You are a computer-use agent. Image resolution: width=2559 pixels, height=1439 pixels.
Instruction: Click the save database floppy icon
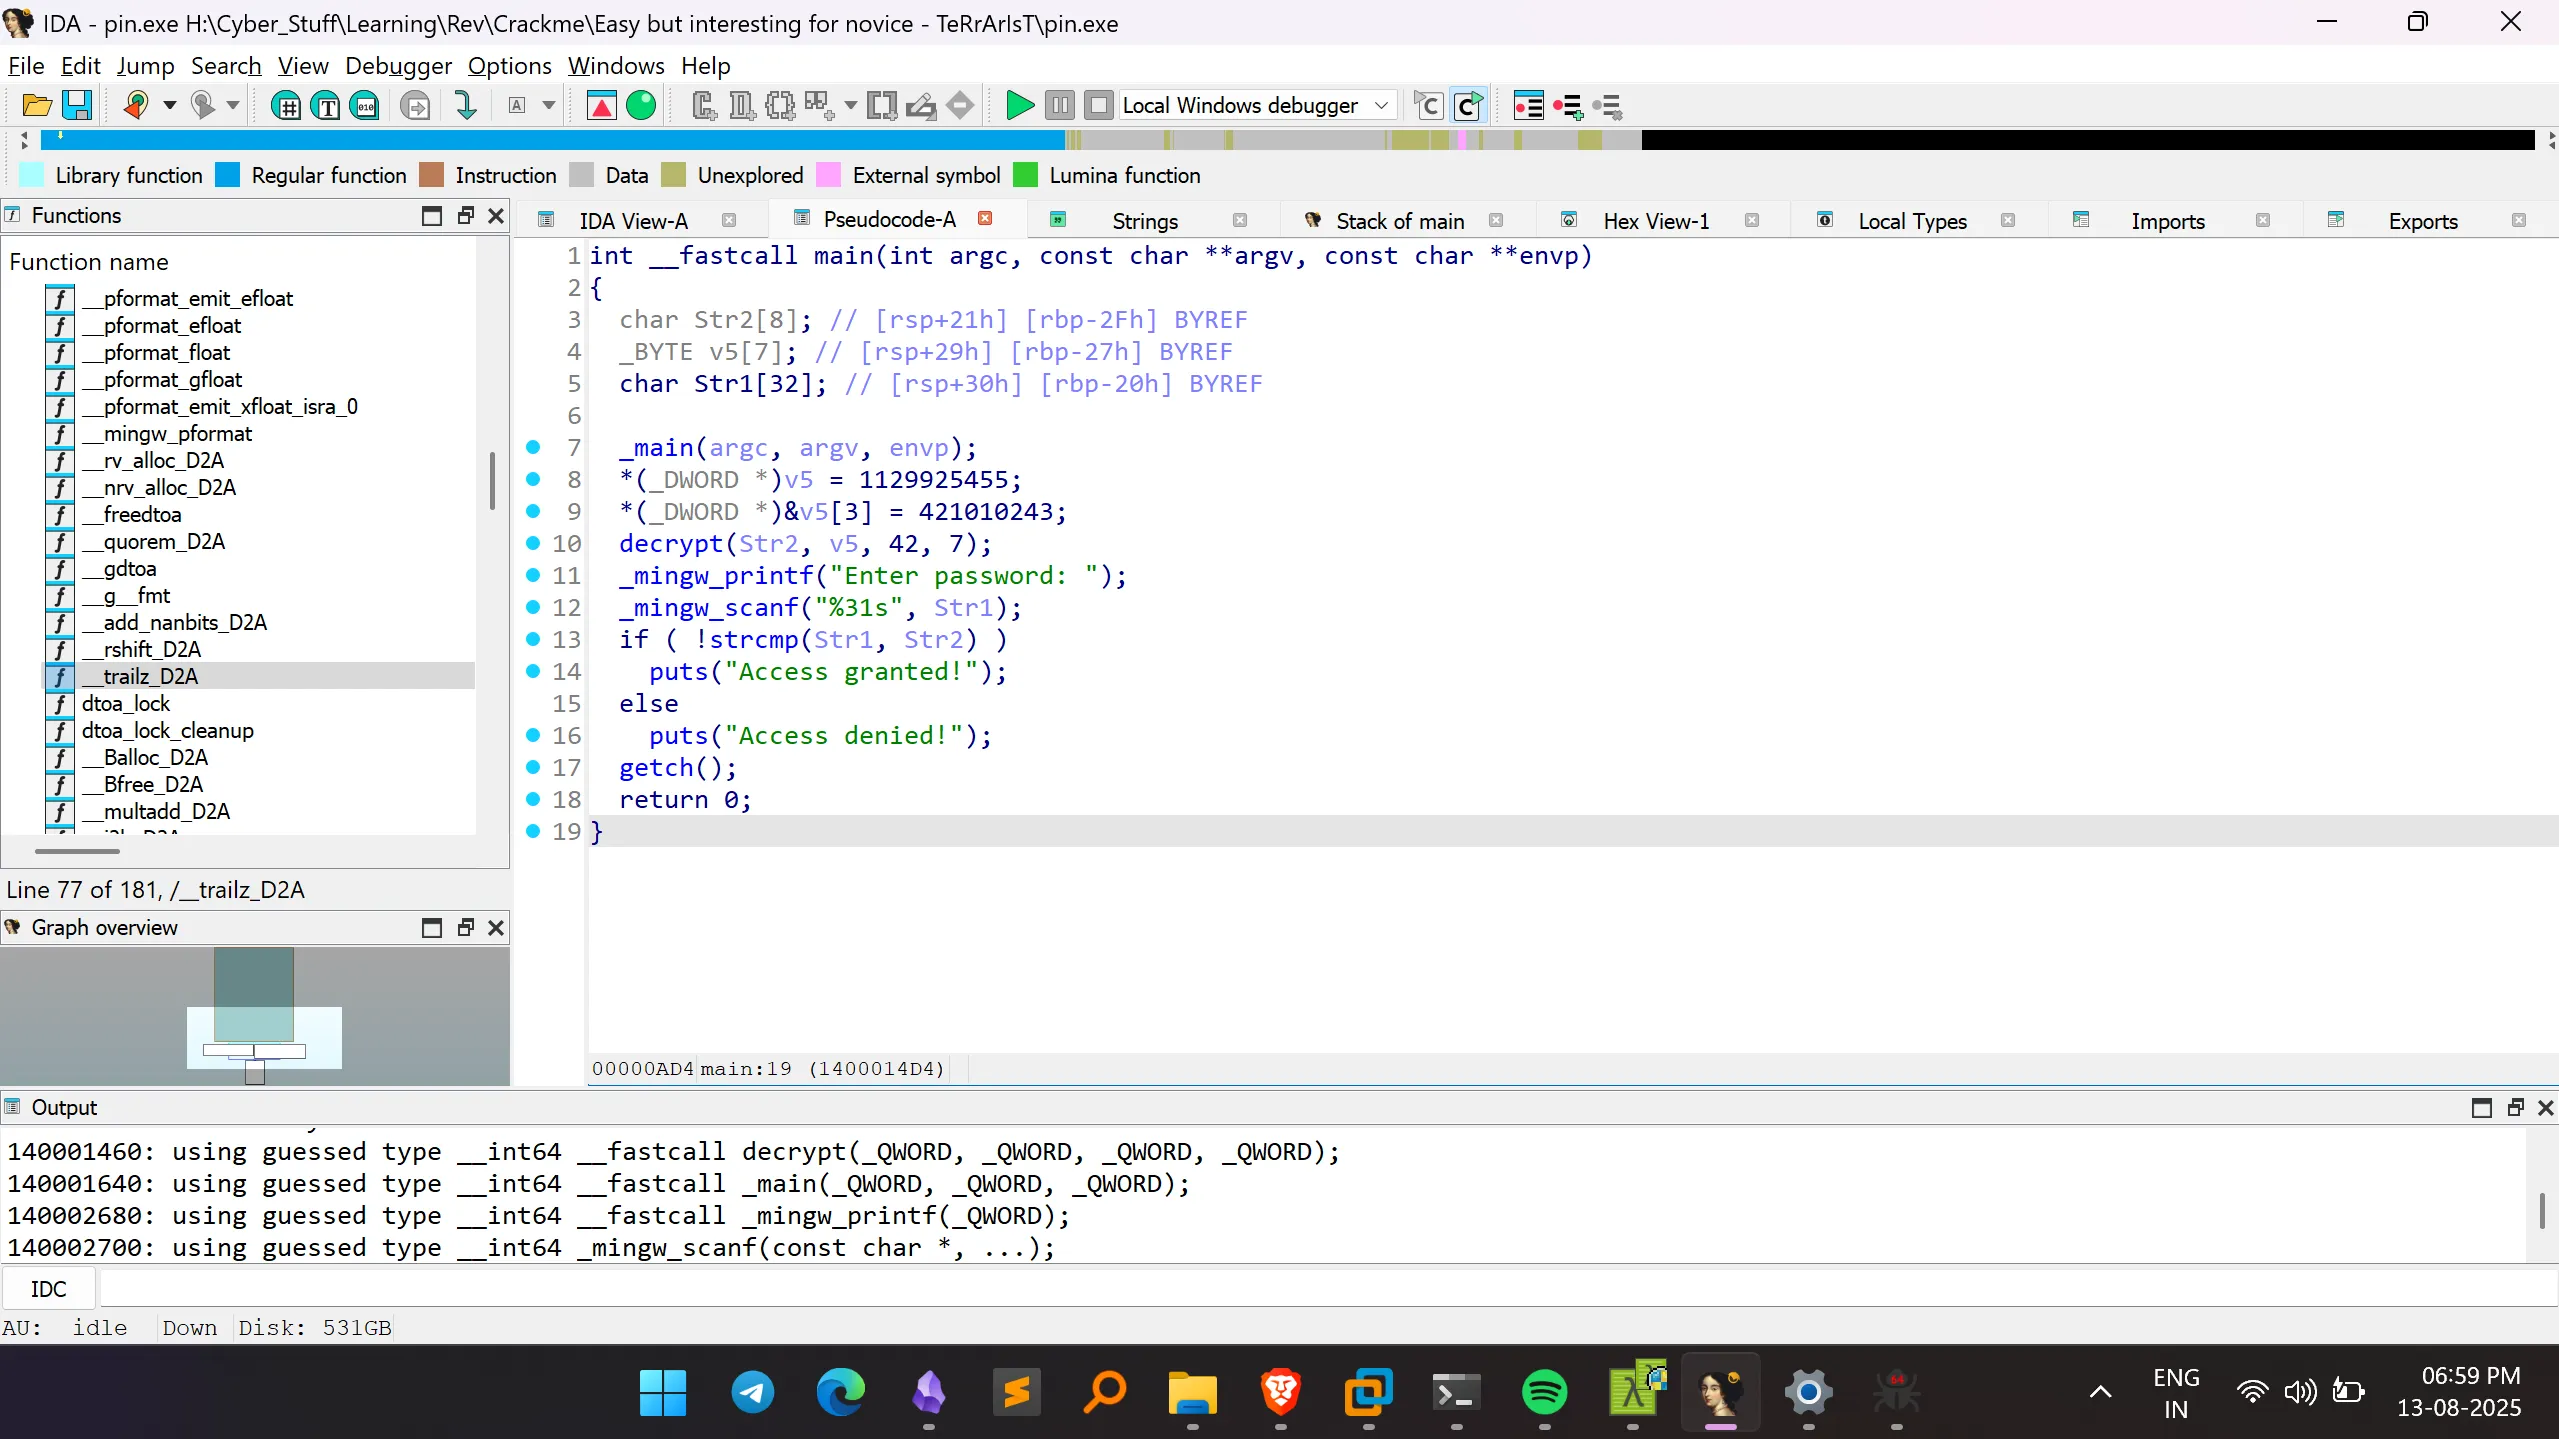tap(78, 105)
